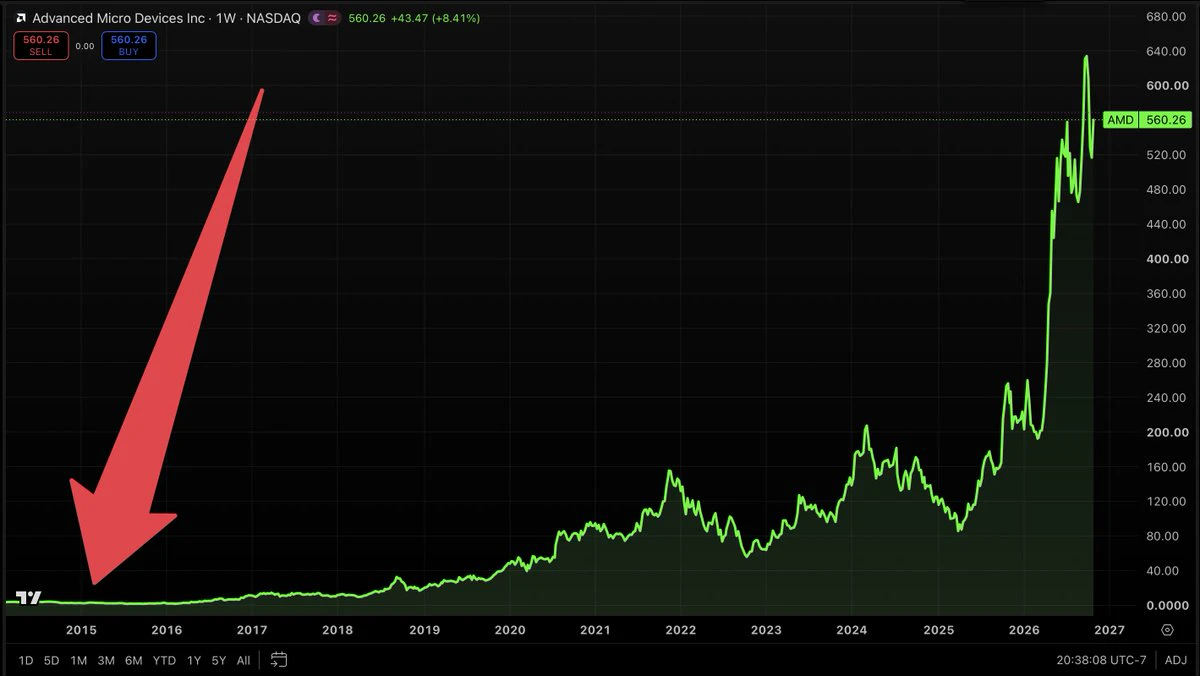The image size is (1200, 676).
Task: Click the 1W interval label in the title
Action: tap(227, 18)
